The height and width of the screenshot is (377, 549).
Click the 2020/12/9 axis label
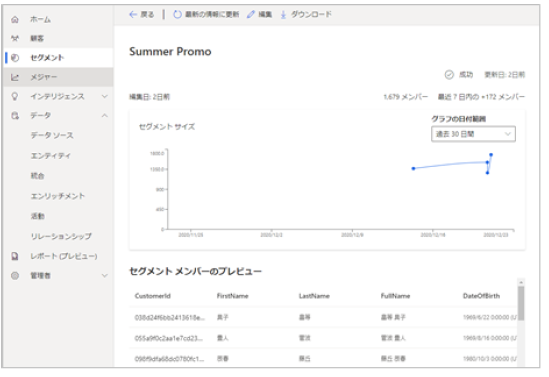[x=352, y=235]
